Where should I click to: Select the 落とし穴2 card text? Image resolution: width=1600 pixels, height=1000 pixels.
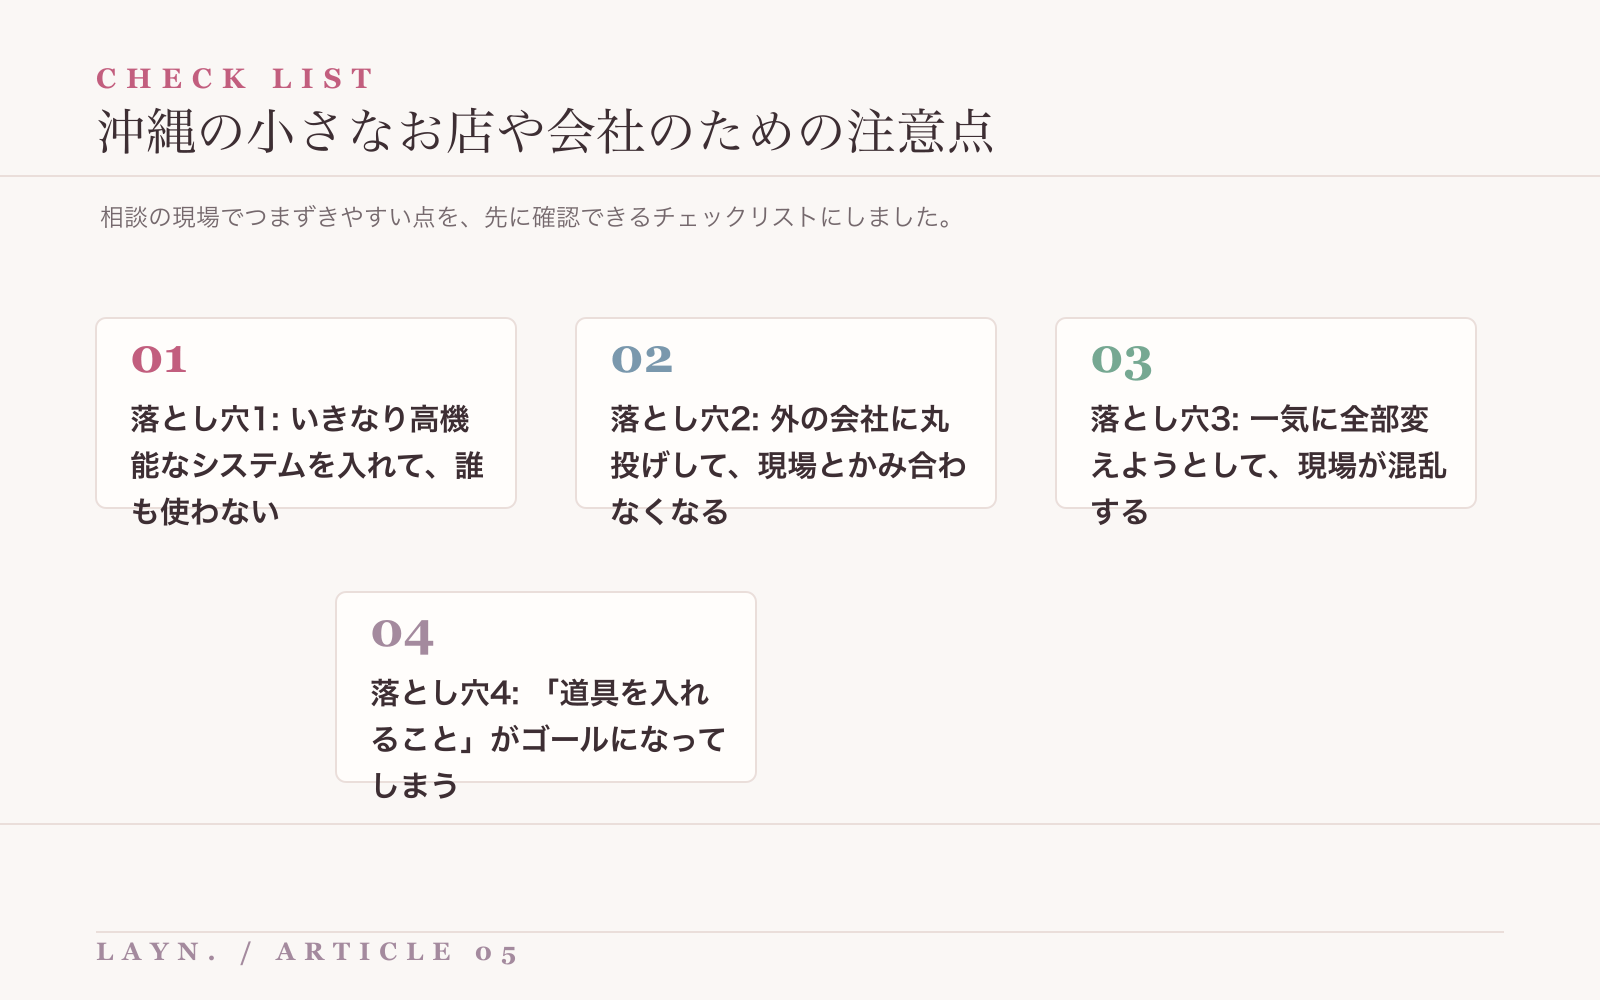pyautogui.click(x=788, y=465)
